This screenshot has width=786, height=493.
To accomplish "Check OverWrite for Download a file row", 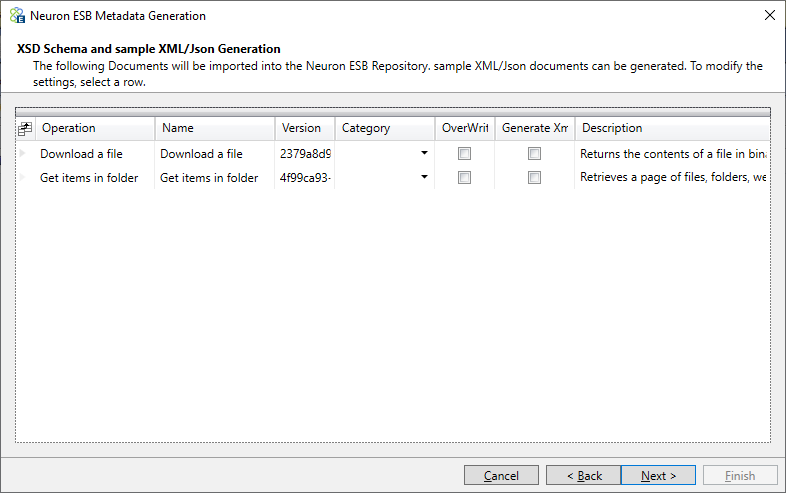I will [x=464, y=153].
